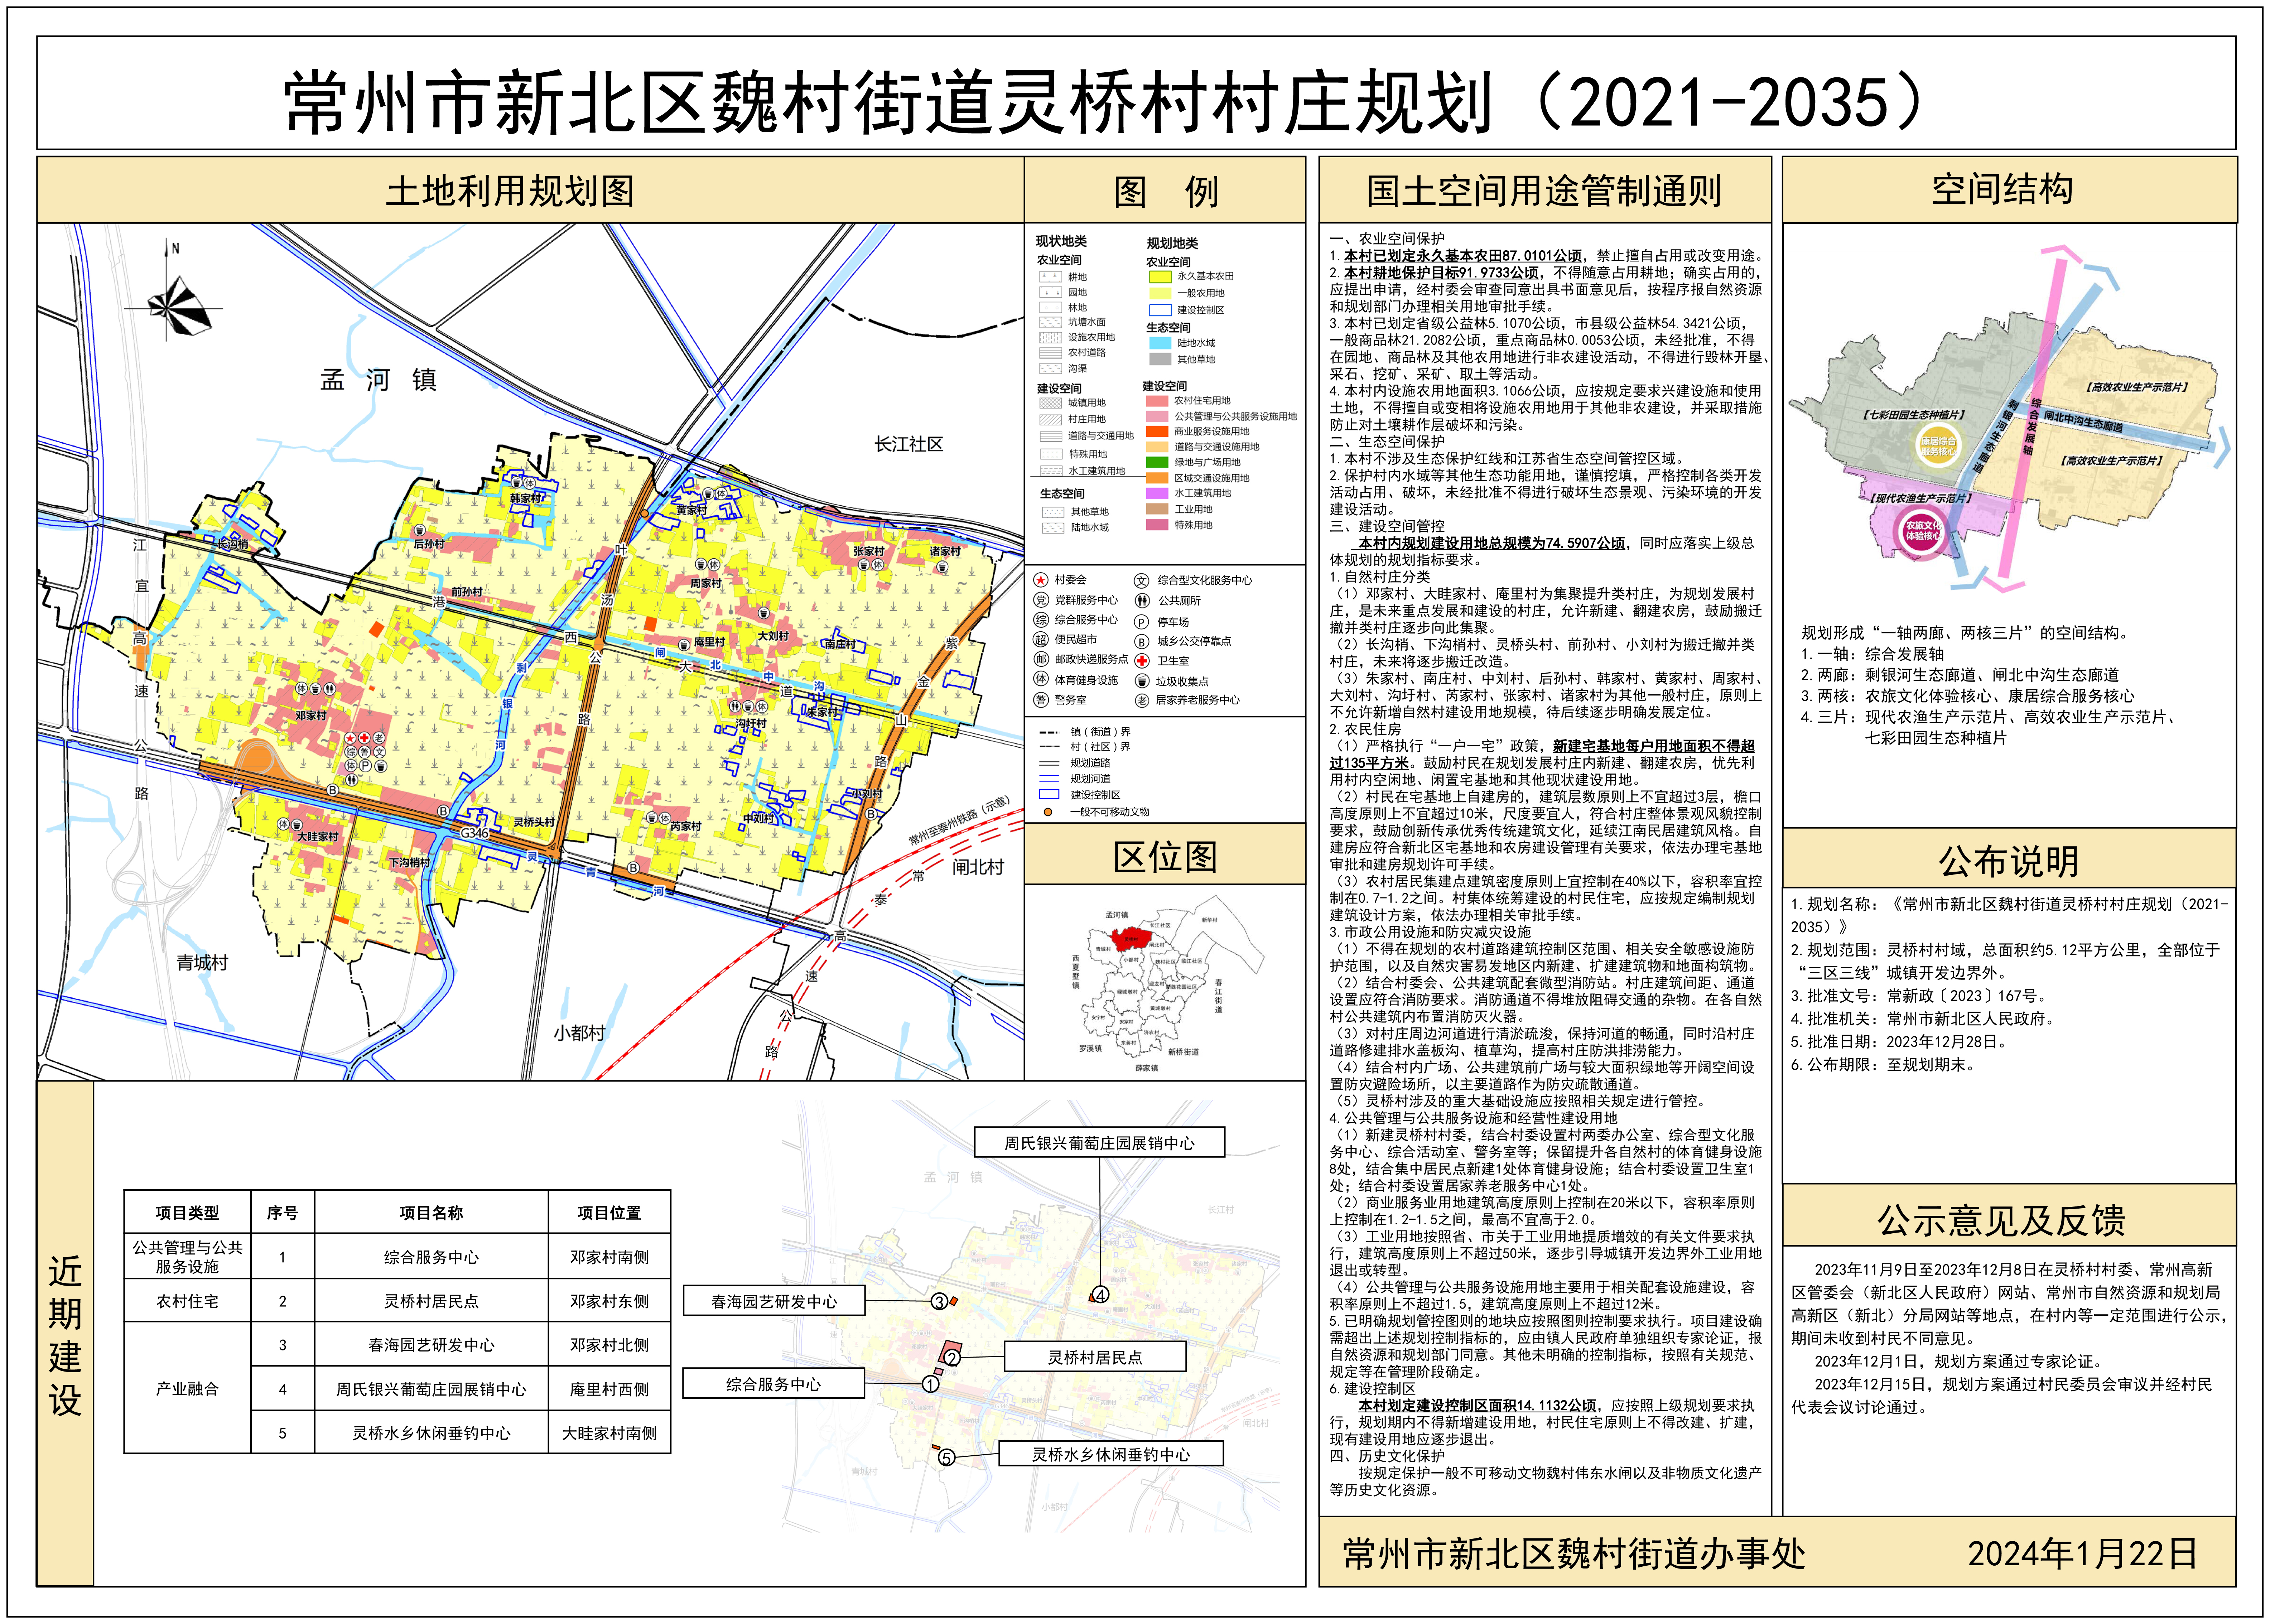
Task: Click the 国土空间用途管制通则 section header
Action: click(1544, 190)
